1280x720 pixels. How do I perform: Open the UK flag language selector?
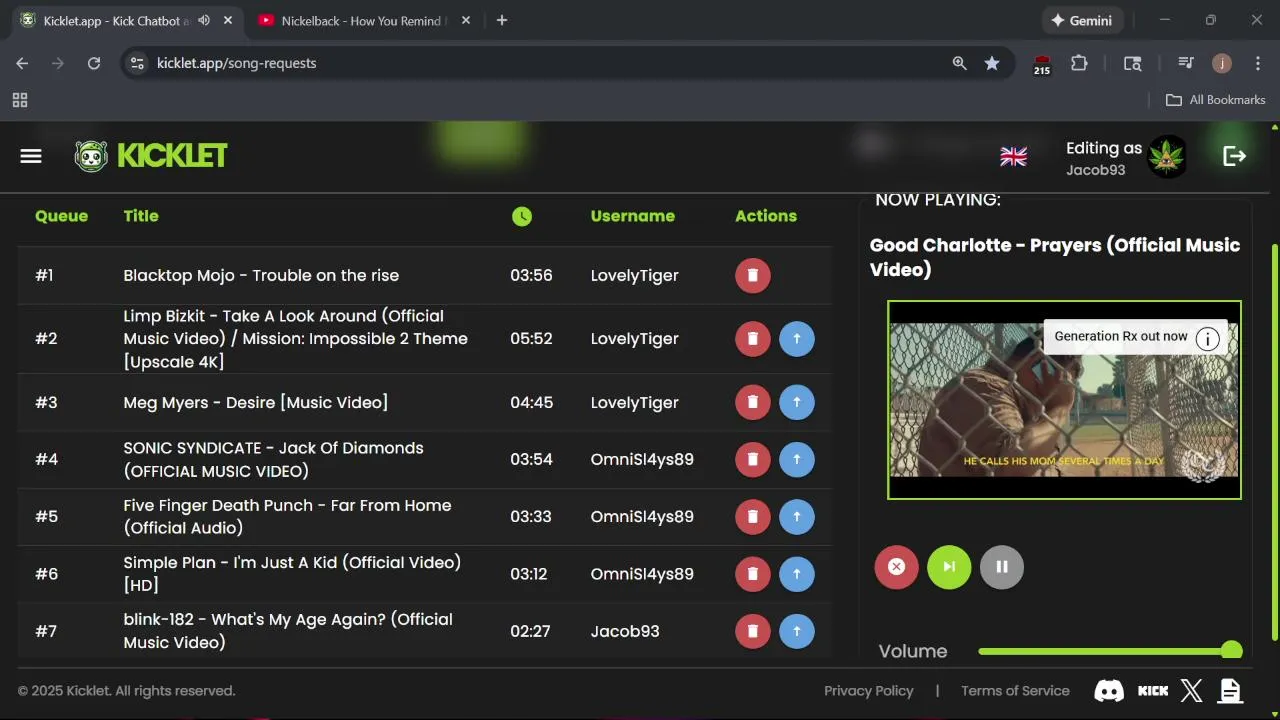(1014, 156)
